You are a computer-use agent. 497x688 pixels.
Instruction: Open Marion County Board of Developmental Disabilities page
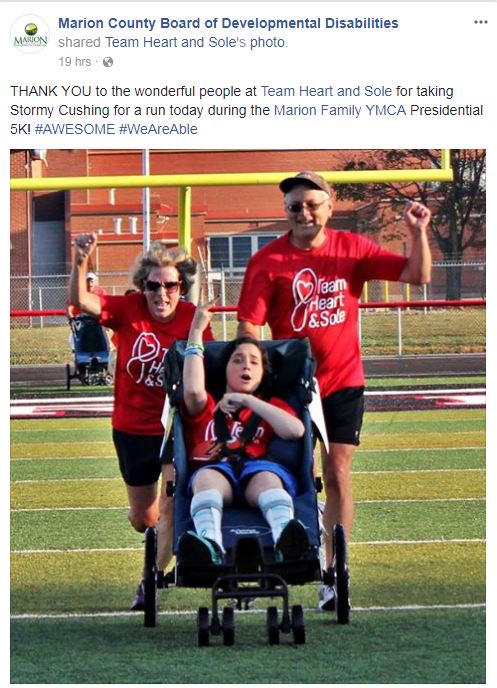(x=228, y=23)
